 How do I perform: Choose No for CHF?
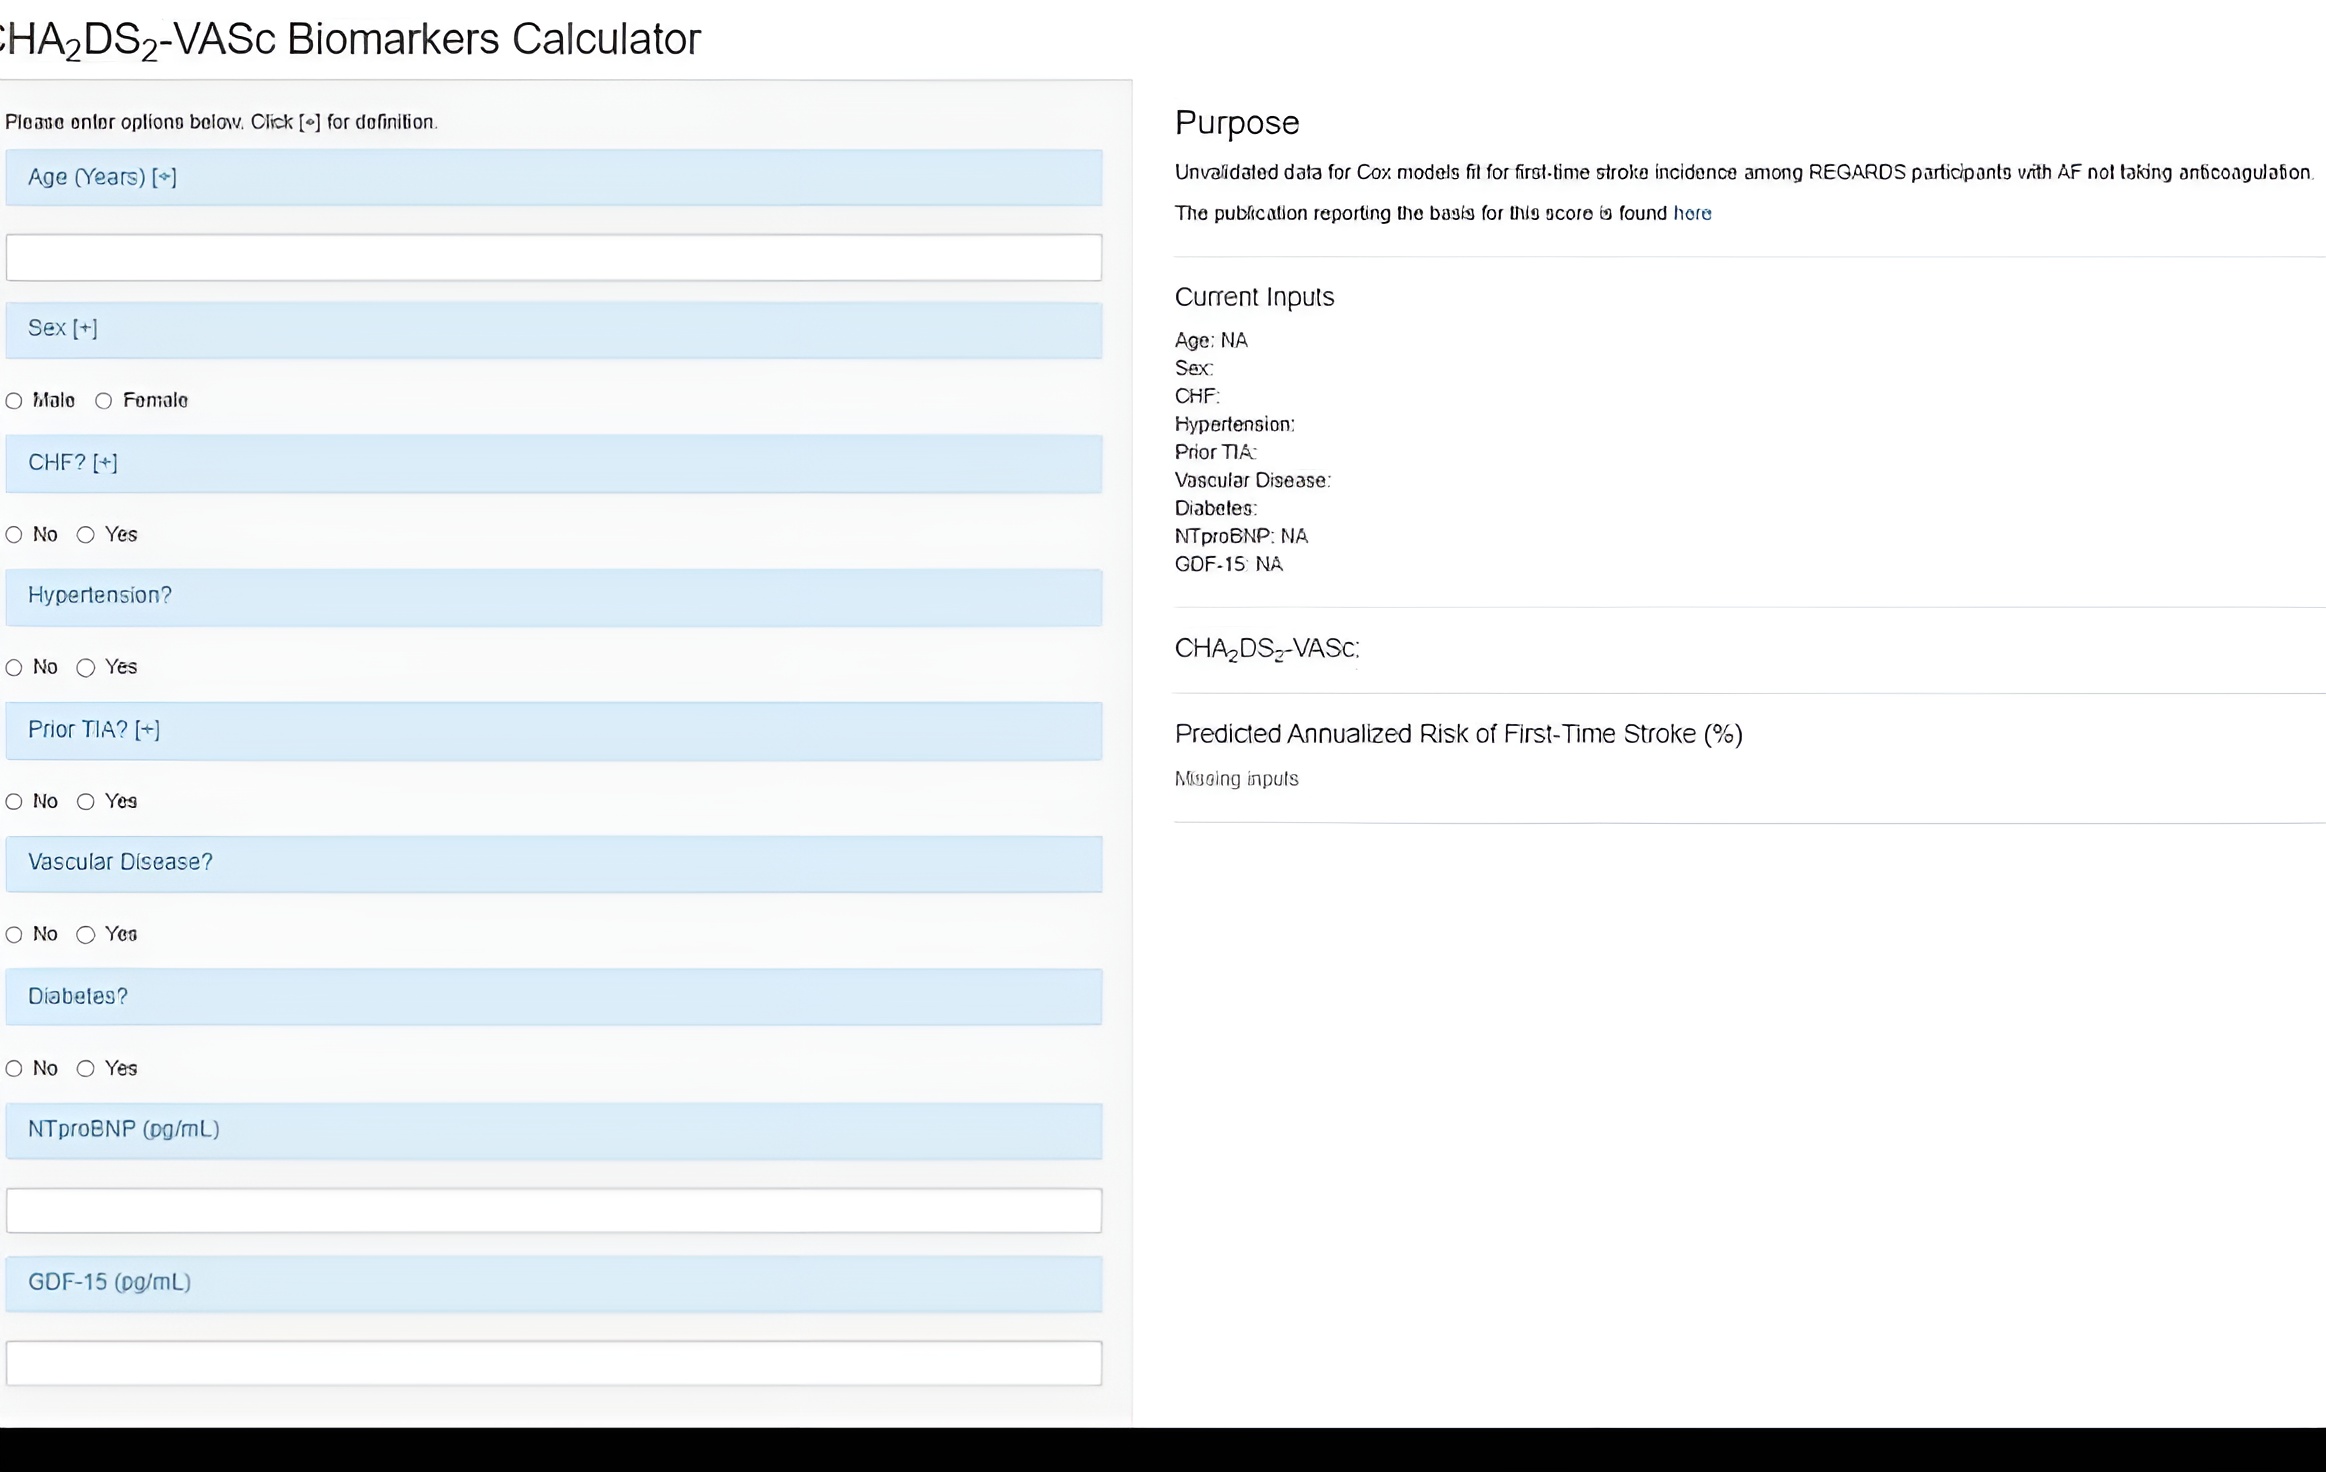(14, 535)
